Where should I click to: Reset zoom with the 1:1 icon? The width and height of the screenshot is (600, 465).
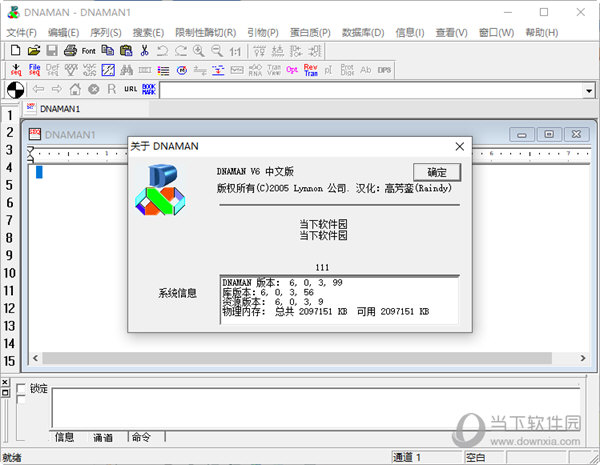(x=235, y=51)
